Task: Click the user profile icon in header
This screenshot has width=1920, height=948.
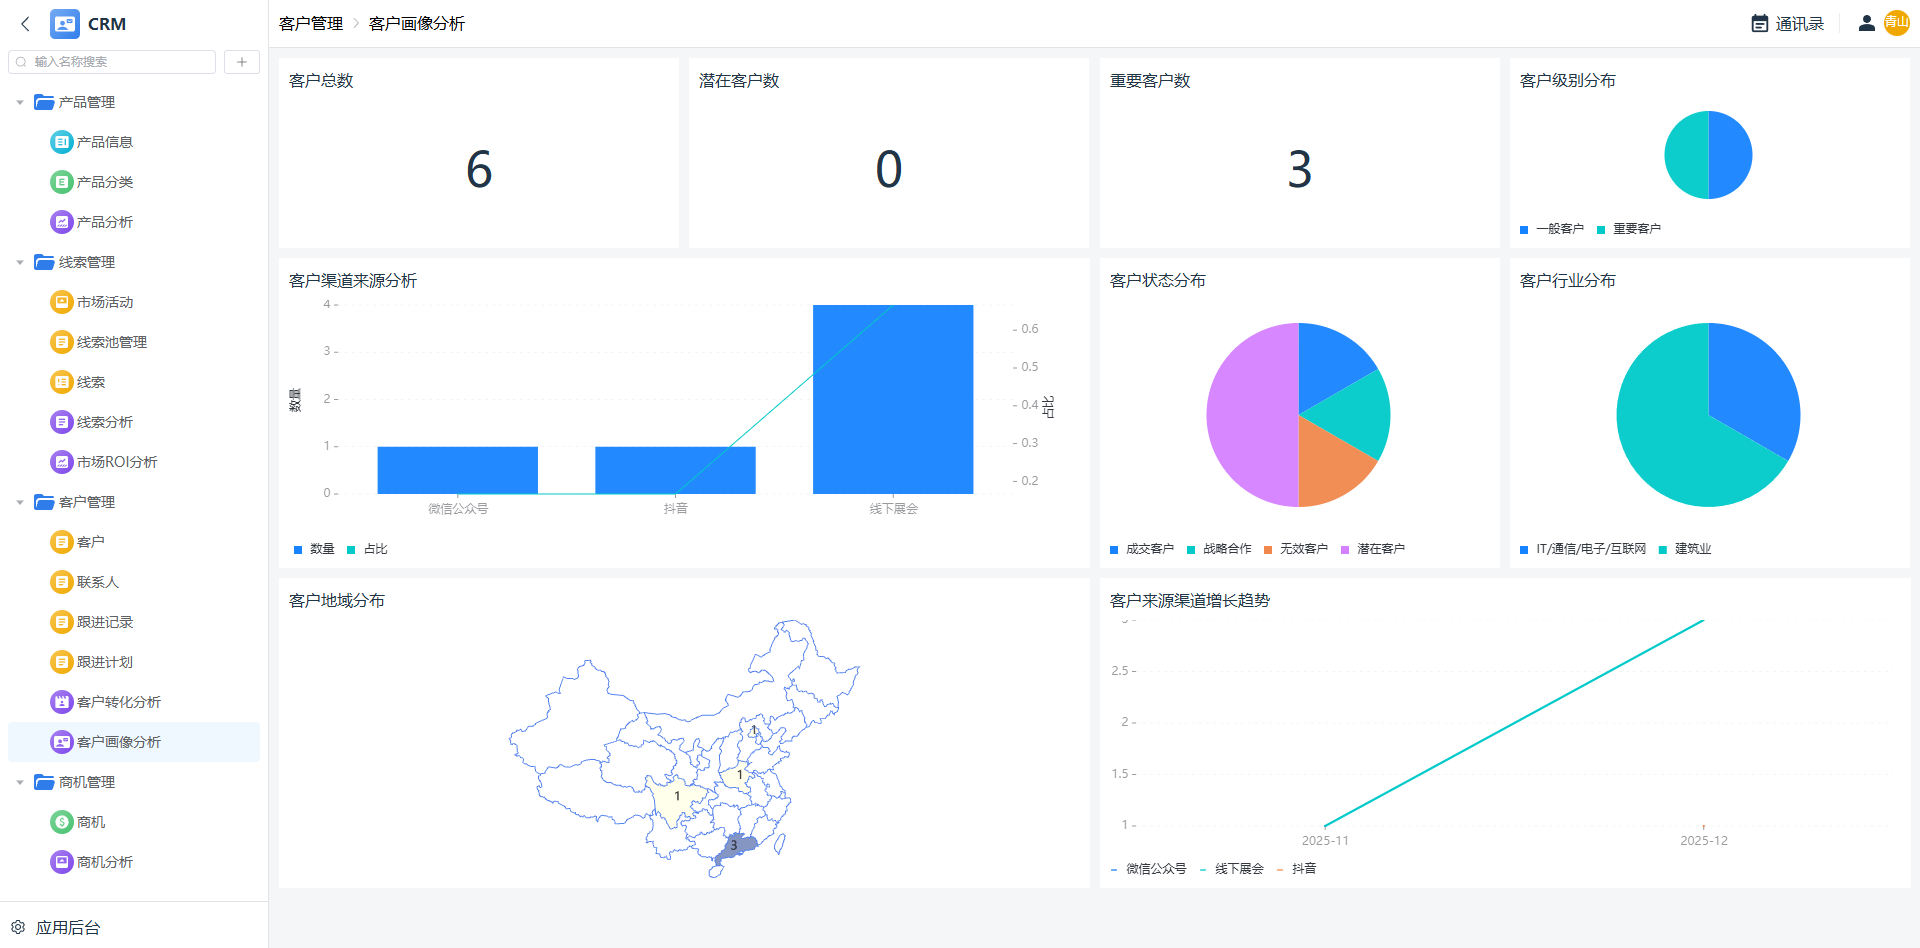Action: coord(1866,24)
